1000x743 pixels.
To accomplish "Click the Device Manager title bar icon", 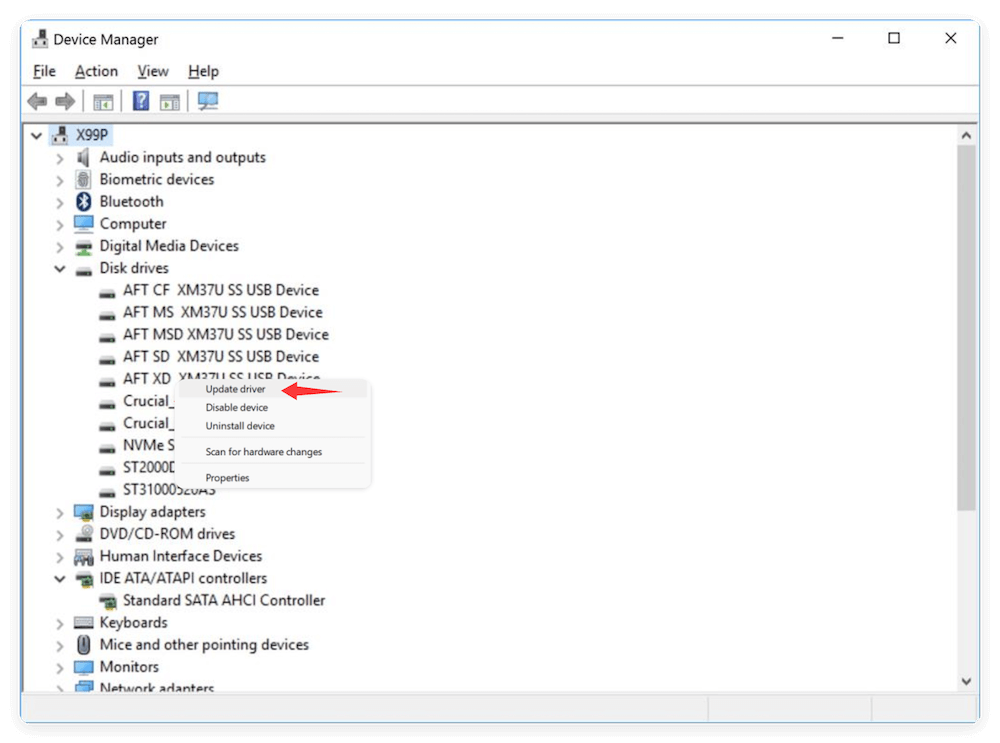I will [x=39, y=39].
